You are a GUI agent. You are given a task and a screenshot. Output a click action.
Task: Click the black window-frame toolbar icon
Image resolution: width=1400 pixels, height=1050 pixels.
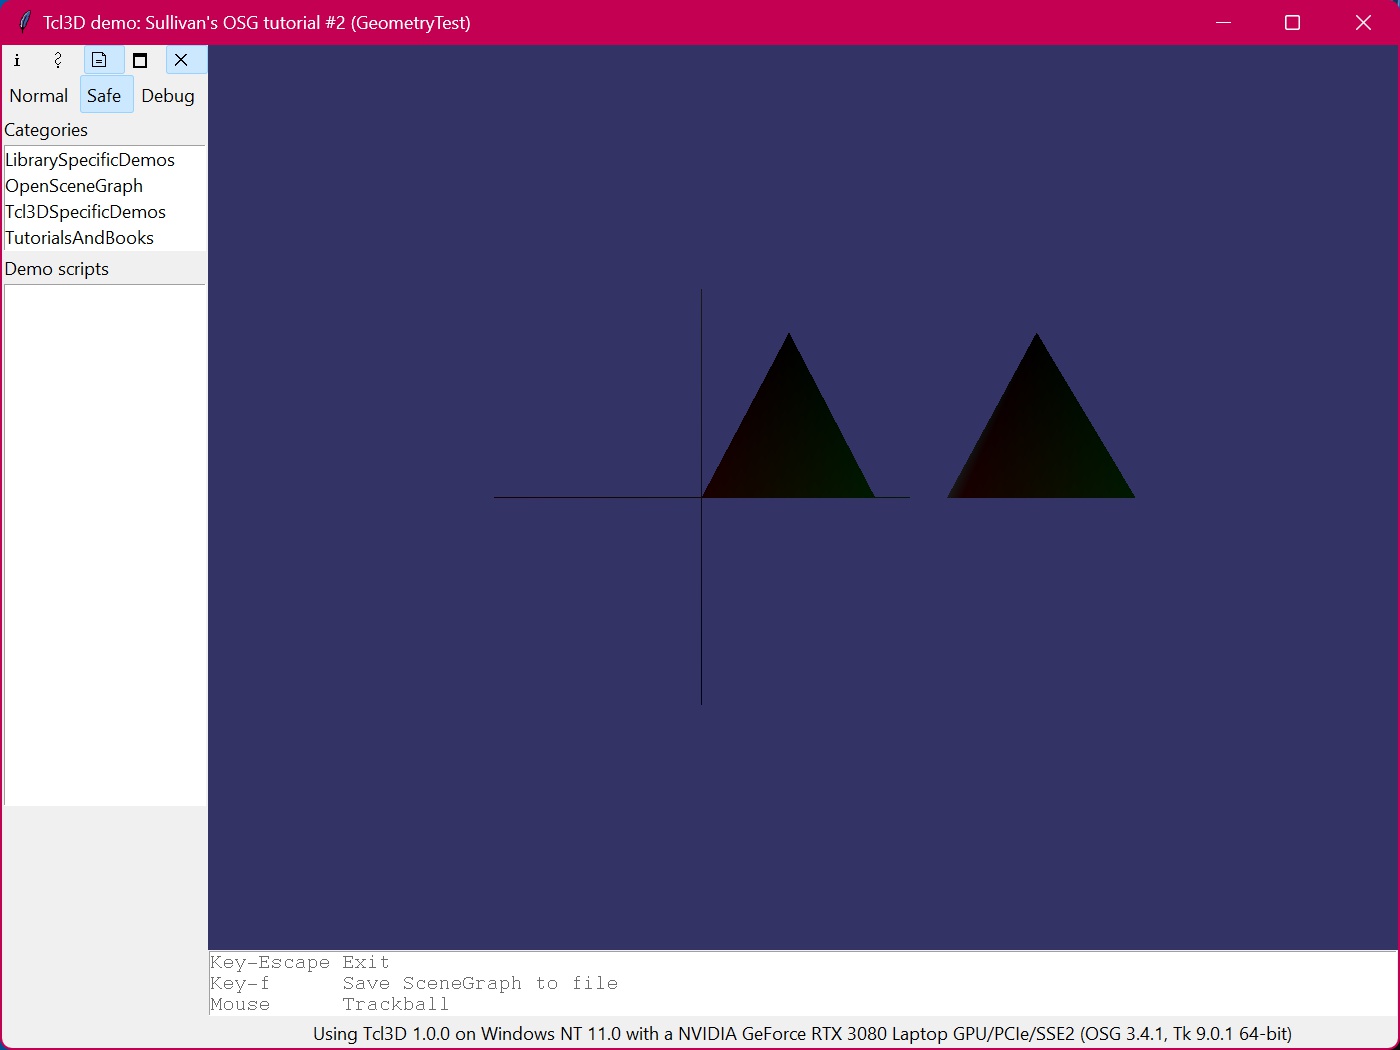pyautogui.click(x=140, y=60)
